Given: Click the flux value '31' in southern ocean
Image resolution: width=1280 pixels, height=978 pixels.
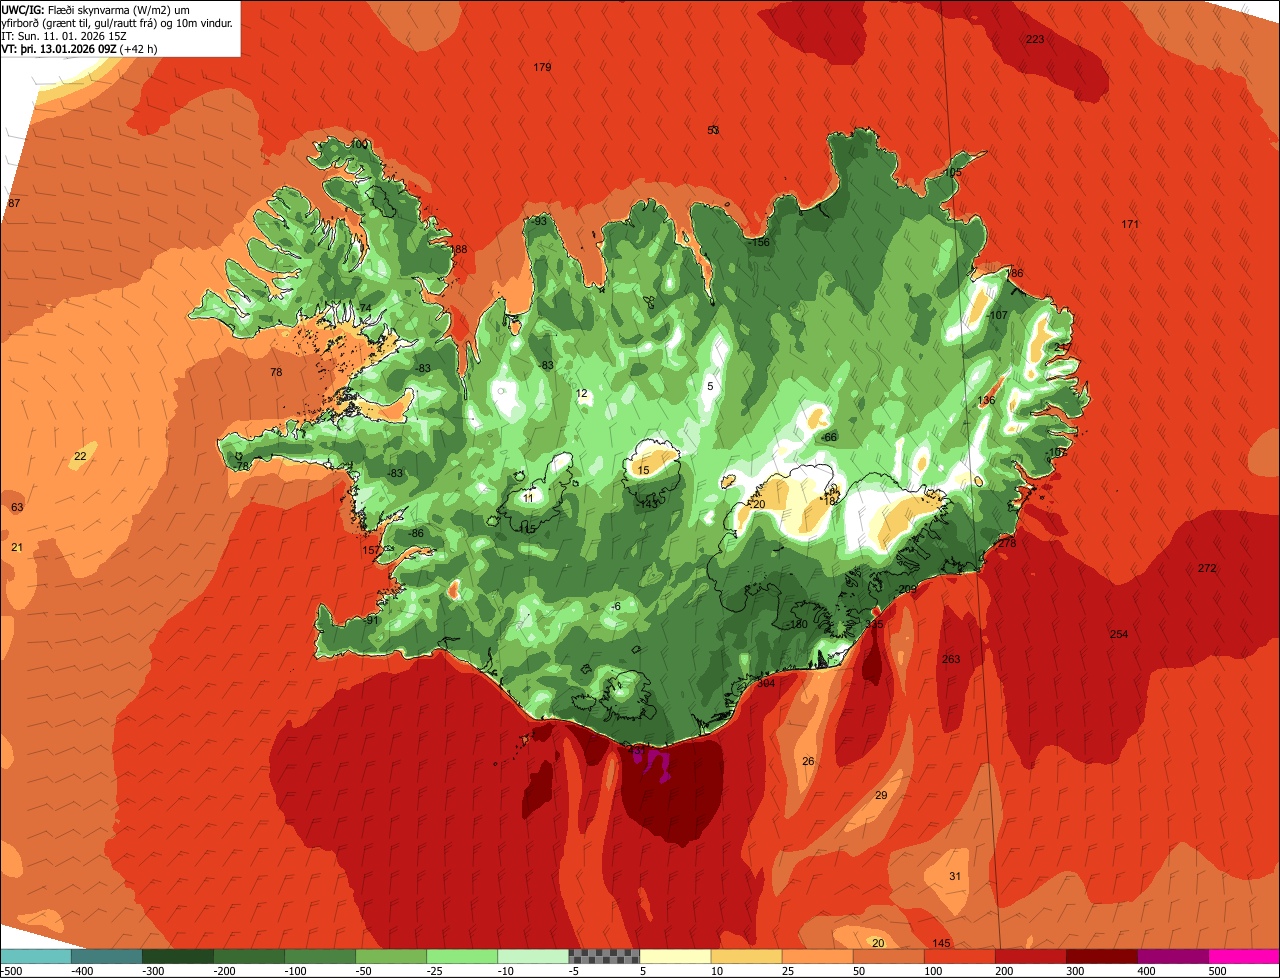Looking at the screenshot, I should coord(955,876).
